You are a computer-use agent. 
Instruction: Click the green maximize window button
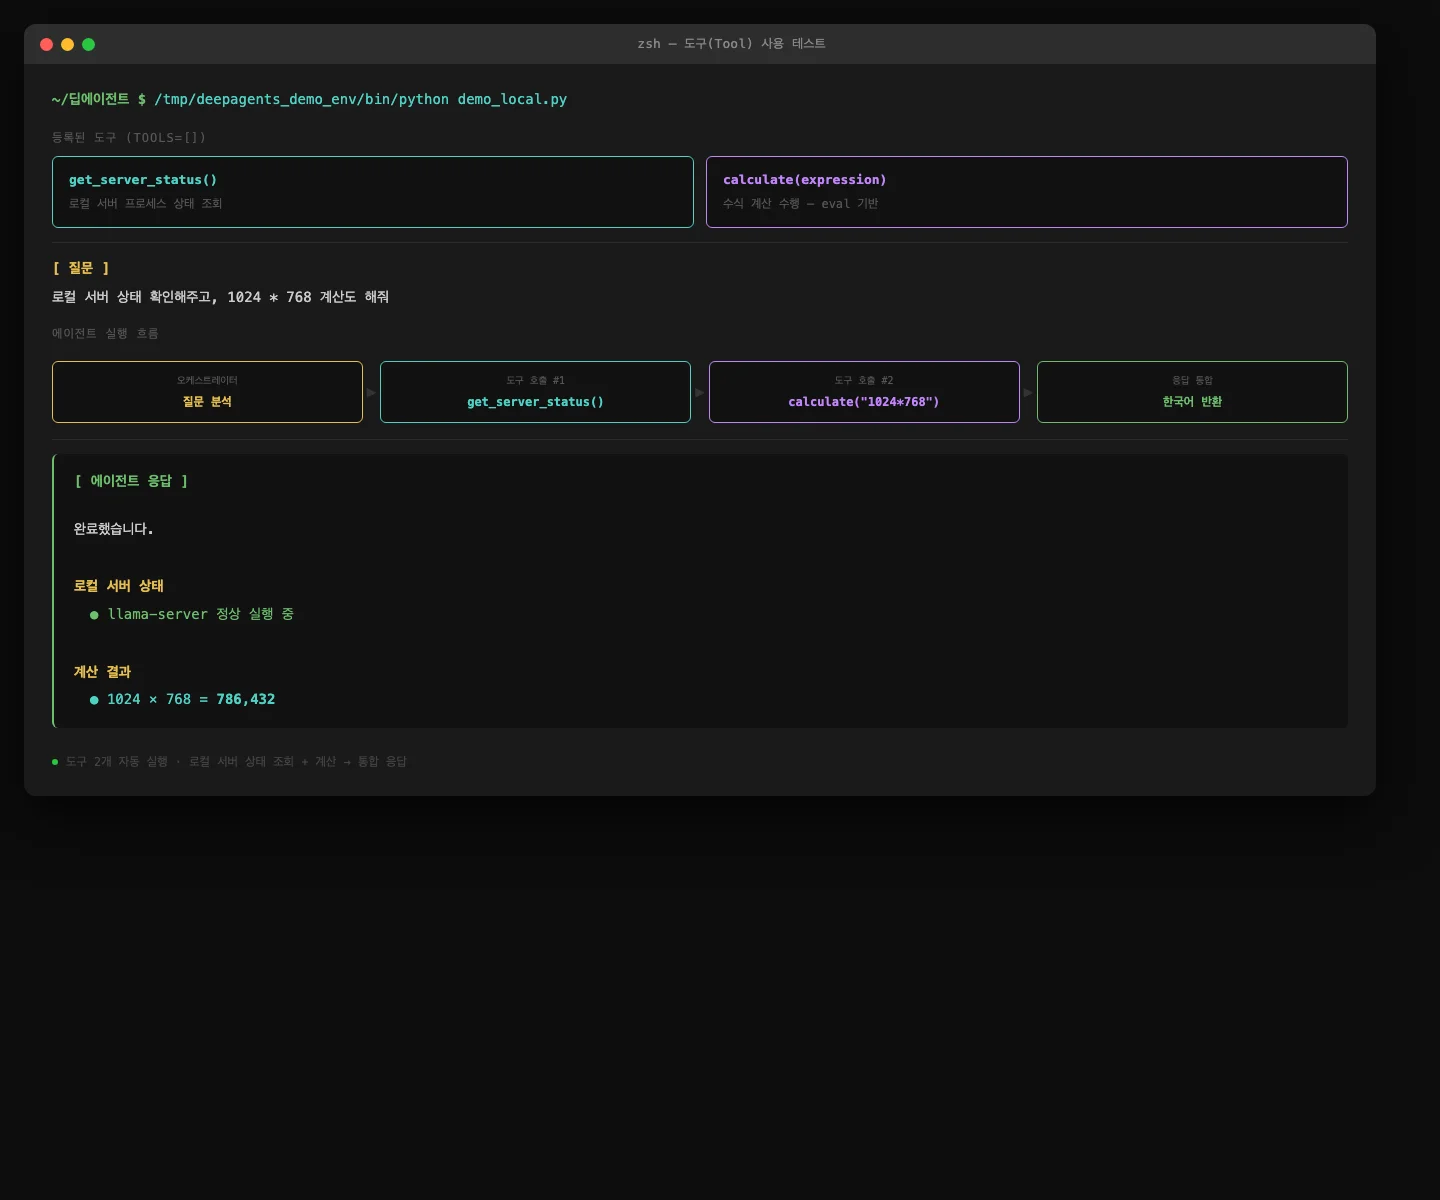point(88,44)
